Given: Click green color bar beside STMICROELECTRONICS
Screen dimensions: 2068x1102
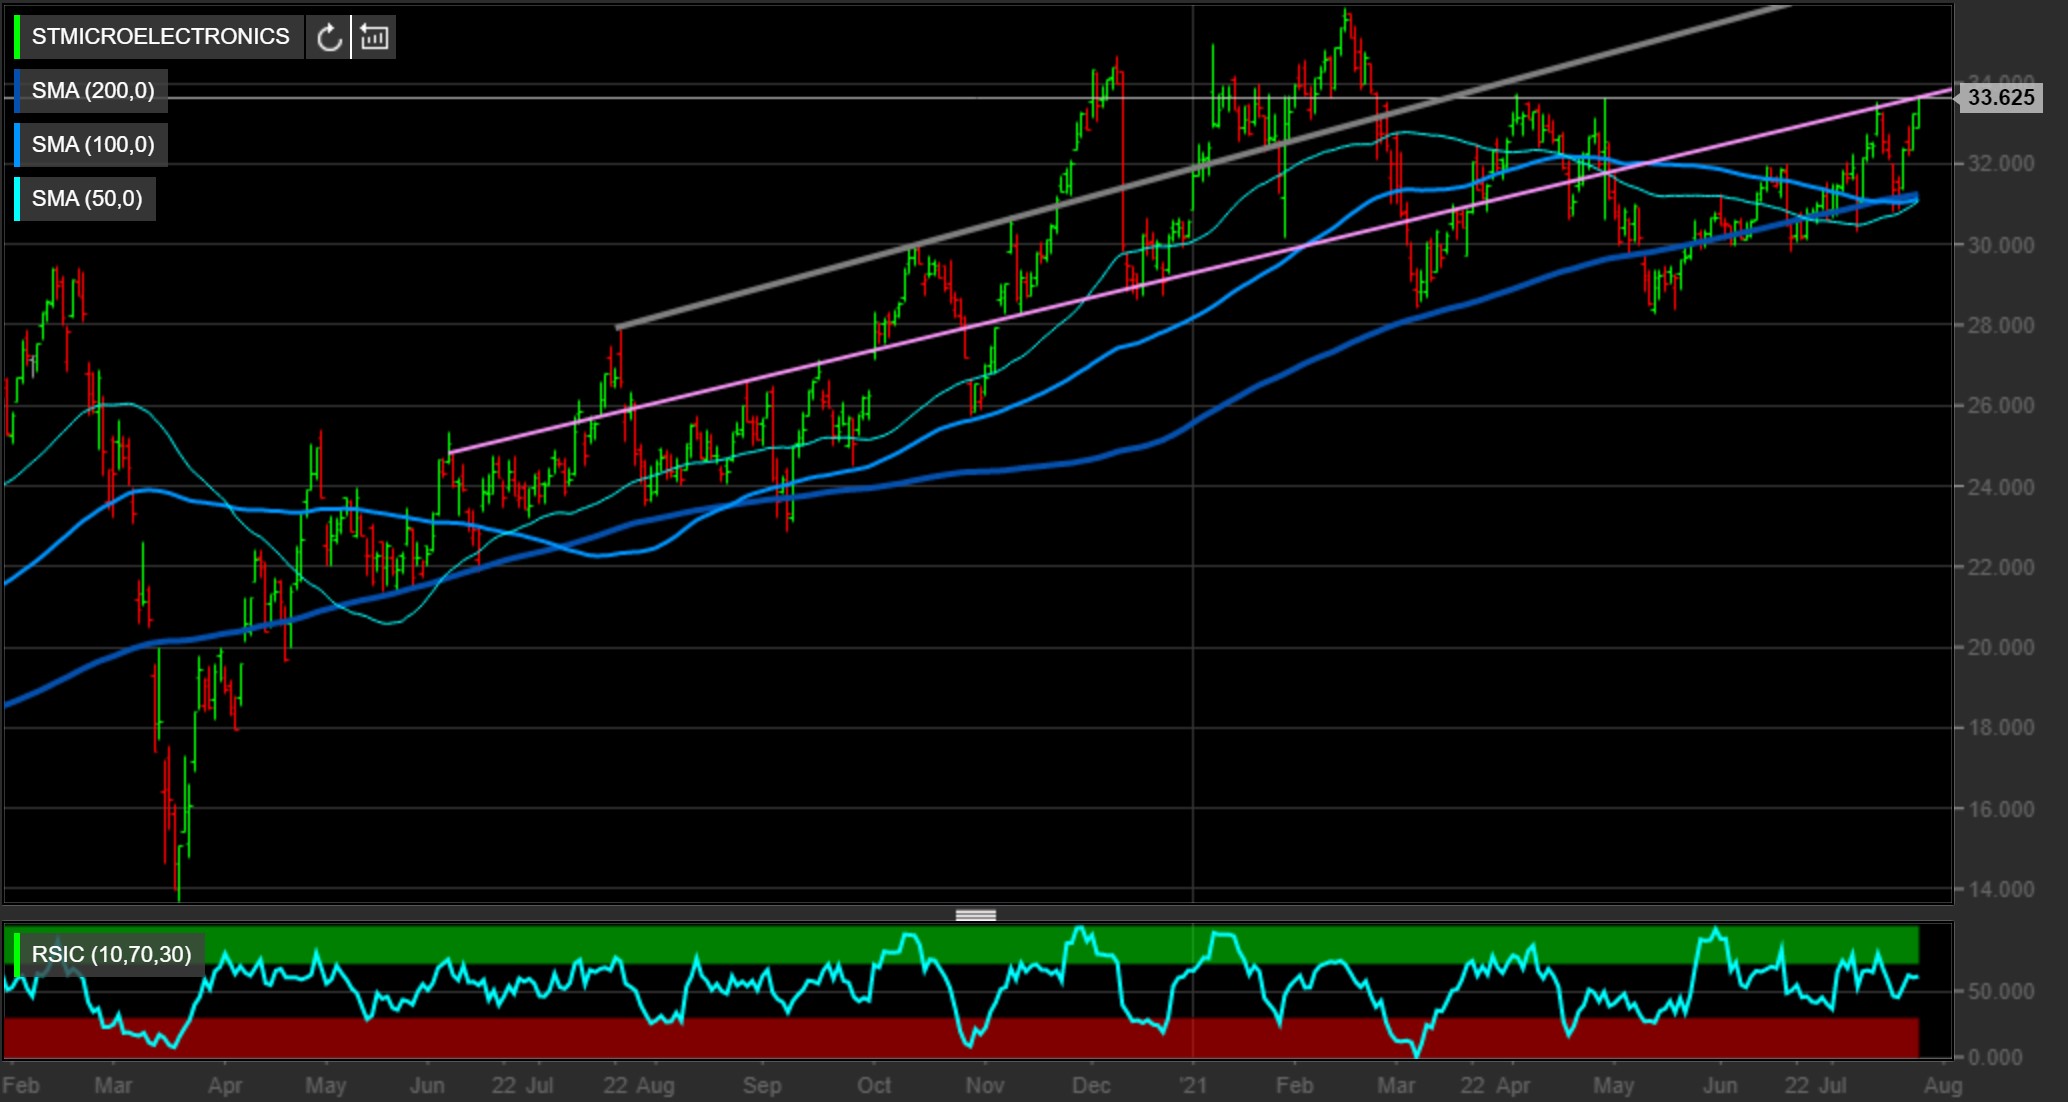Looking at the screenshot, I should tap(17, 37).
